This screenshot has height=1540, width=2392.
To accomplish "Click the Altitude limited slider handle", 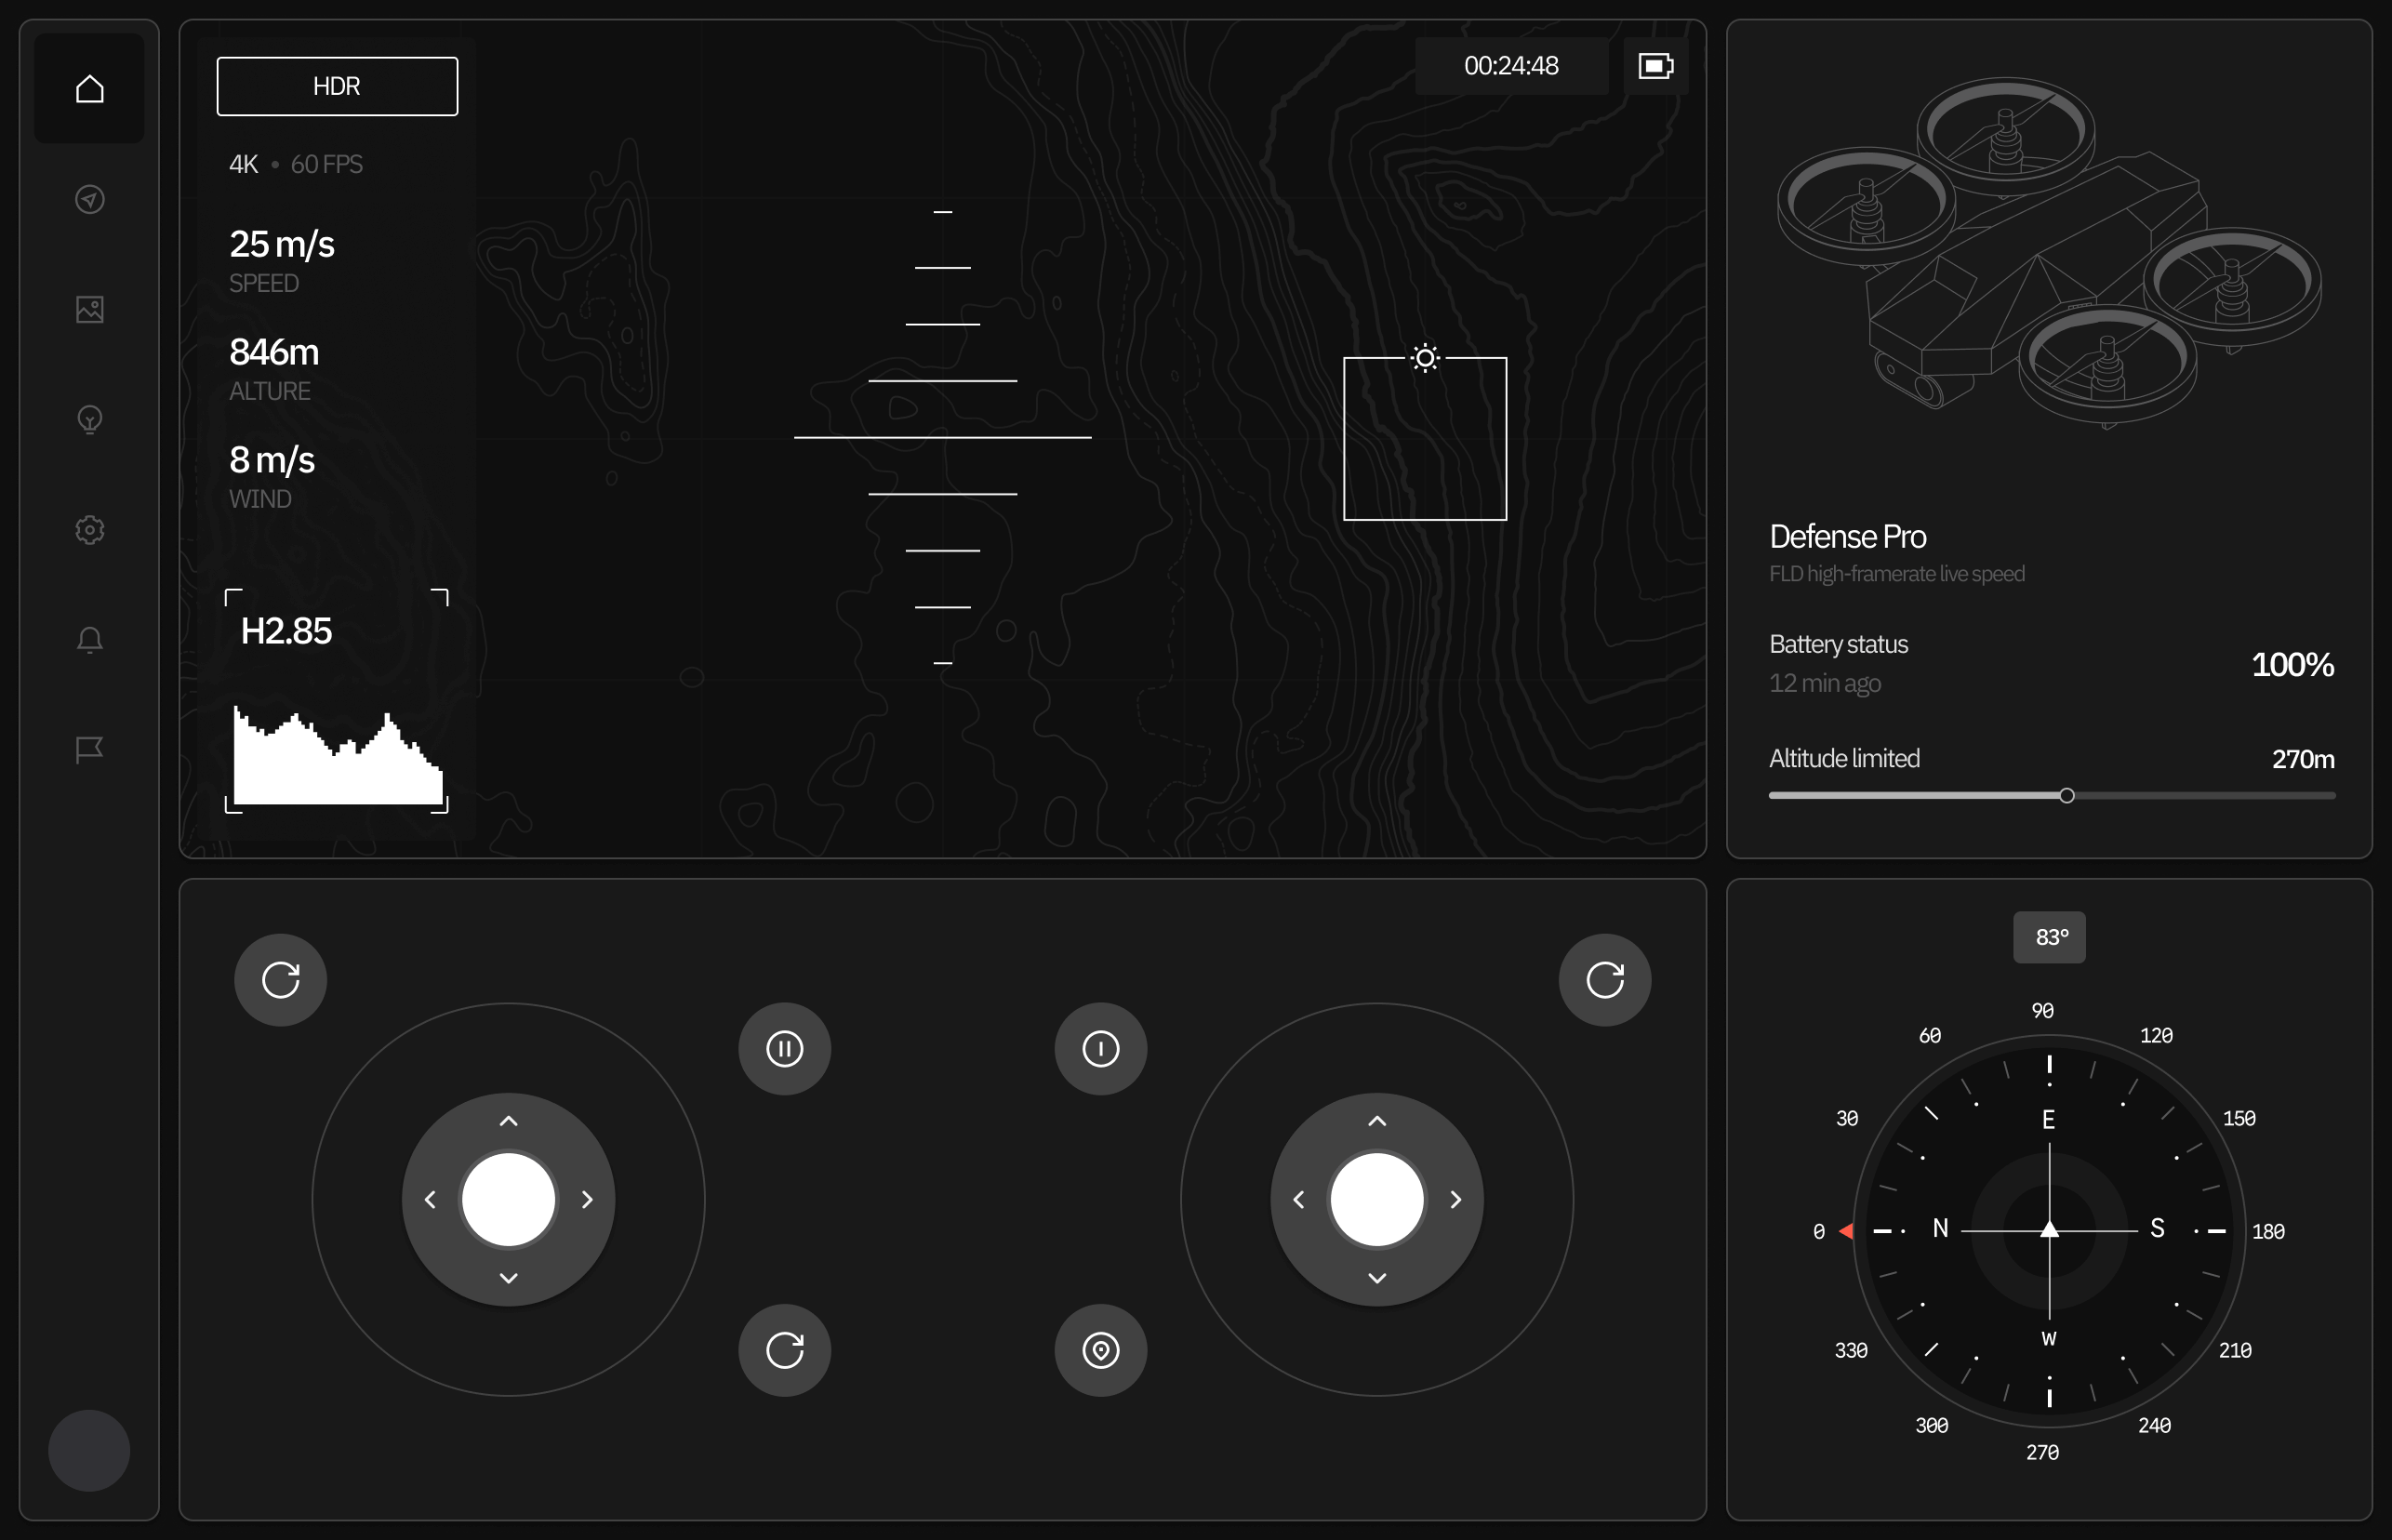I will click(2067, 796).
